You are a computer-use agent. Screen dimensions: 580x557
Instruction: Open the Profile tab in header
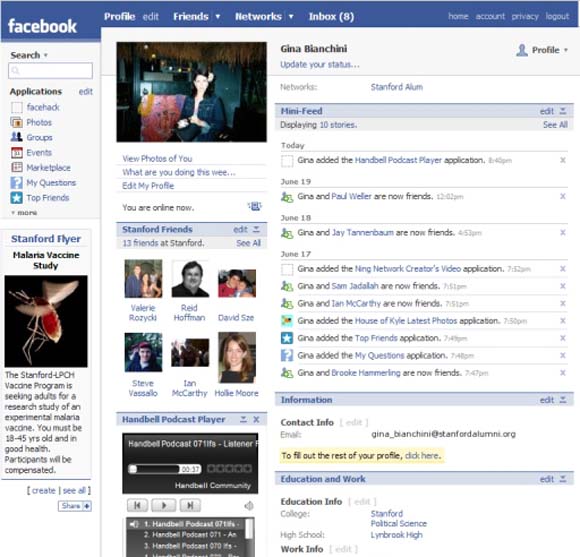[119, 17]
